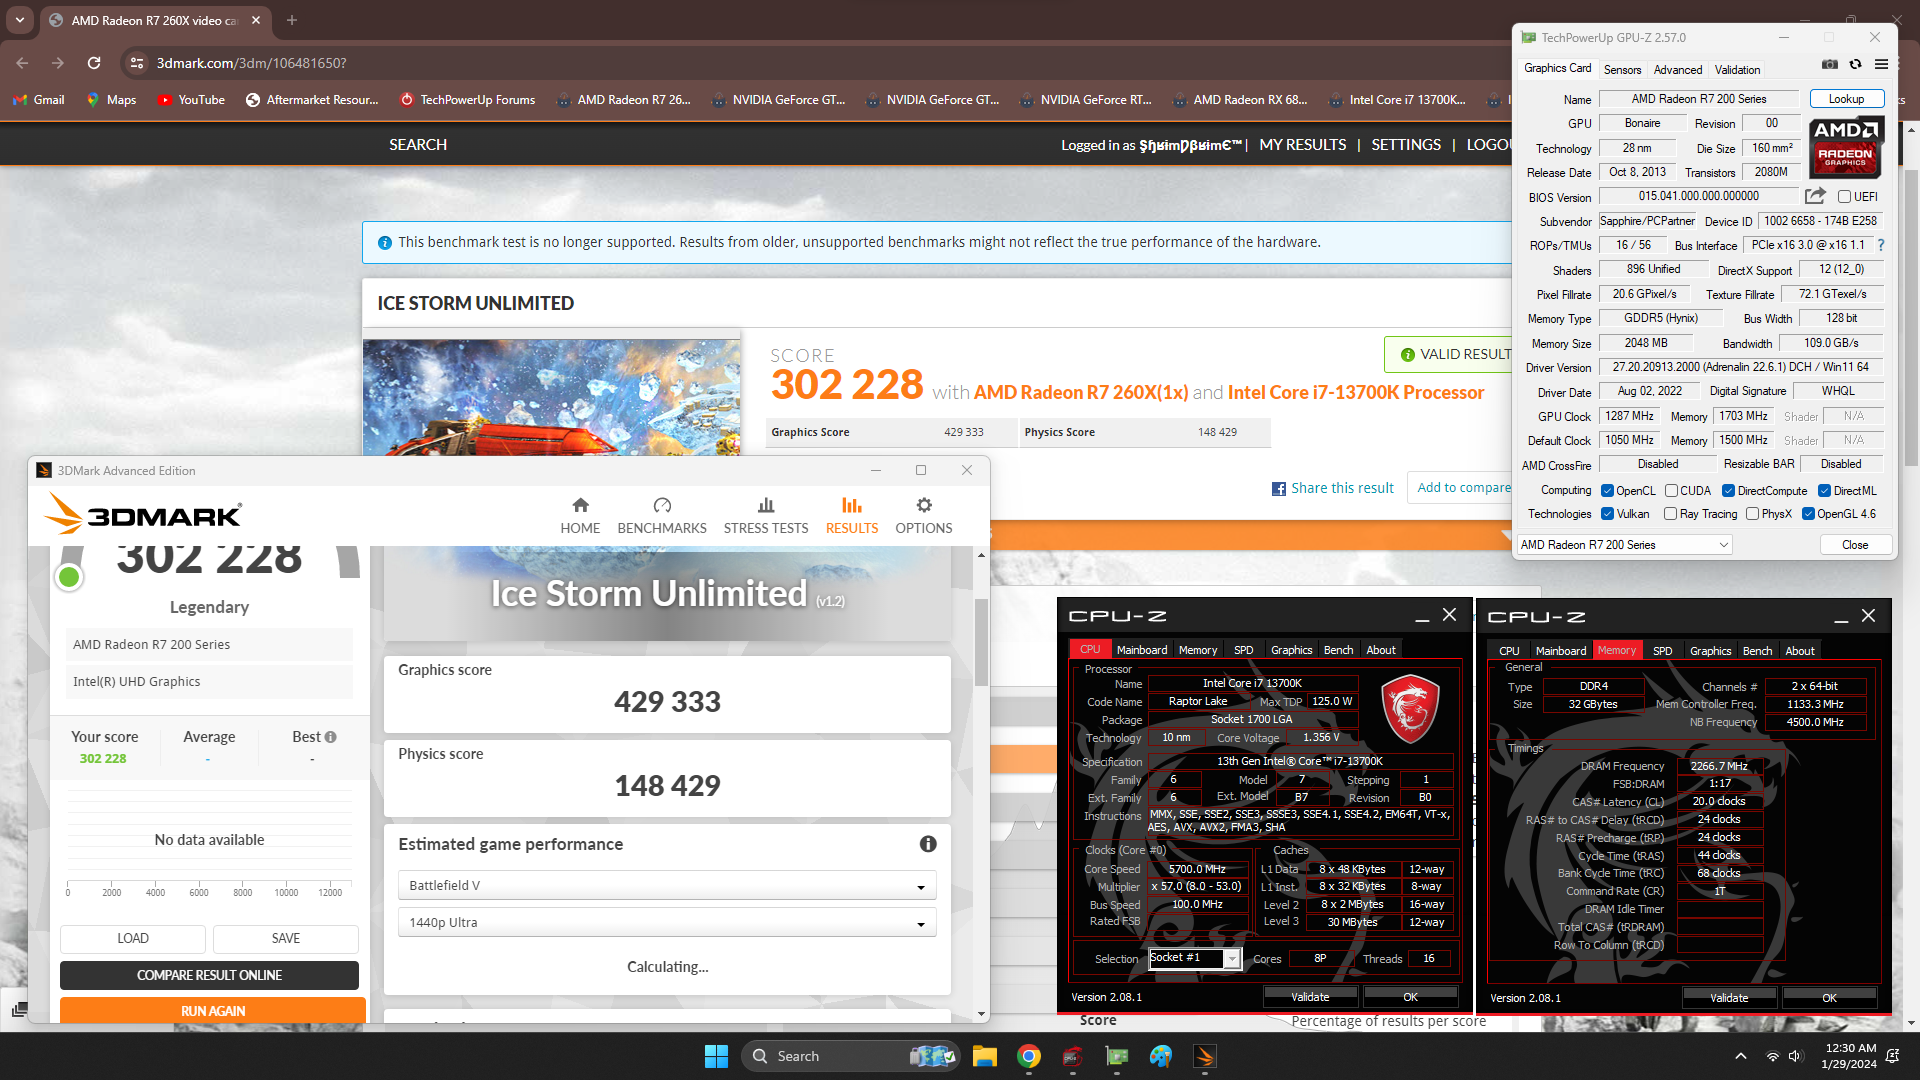Open the Mainboard tab in left CPU-Z window
1920x1080 pixels.
tap(1141, 650)
